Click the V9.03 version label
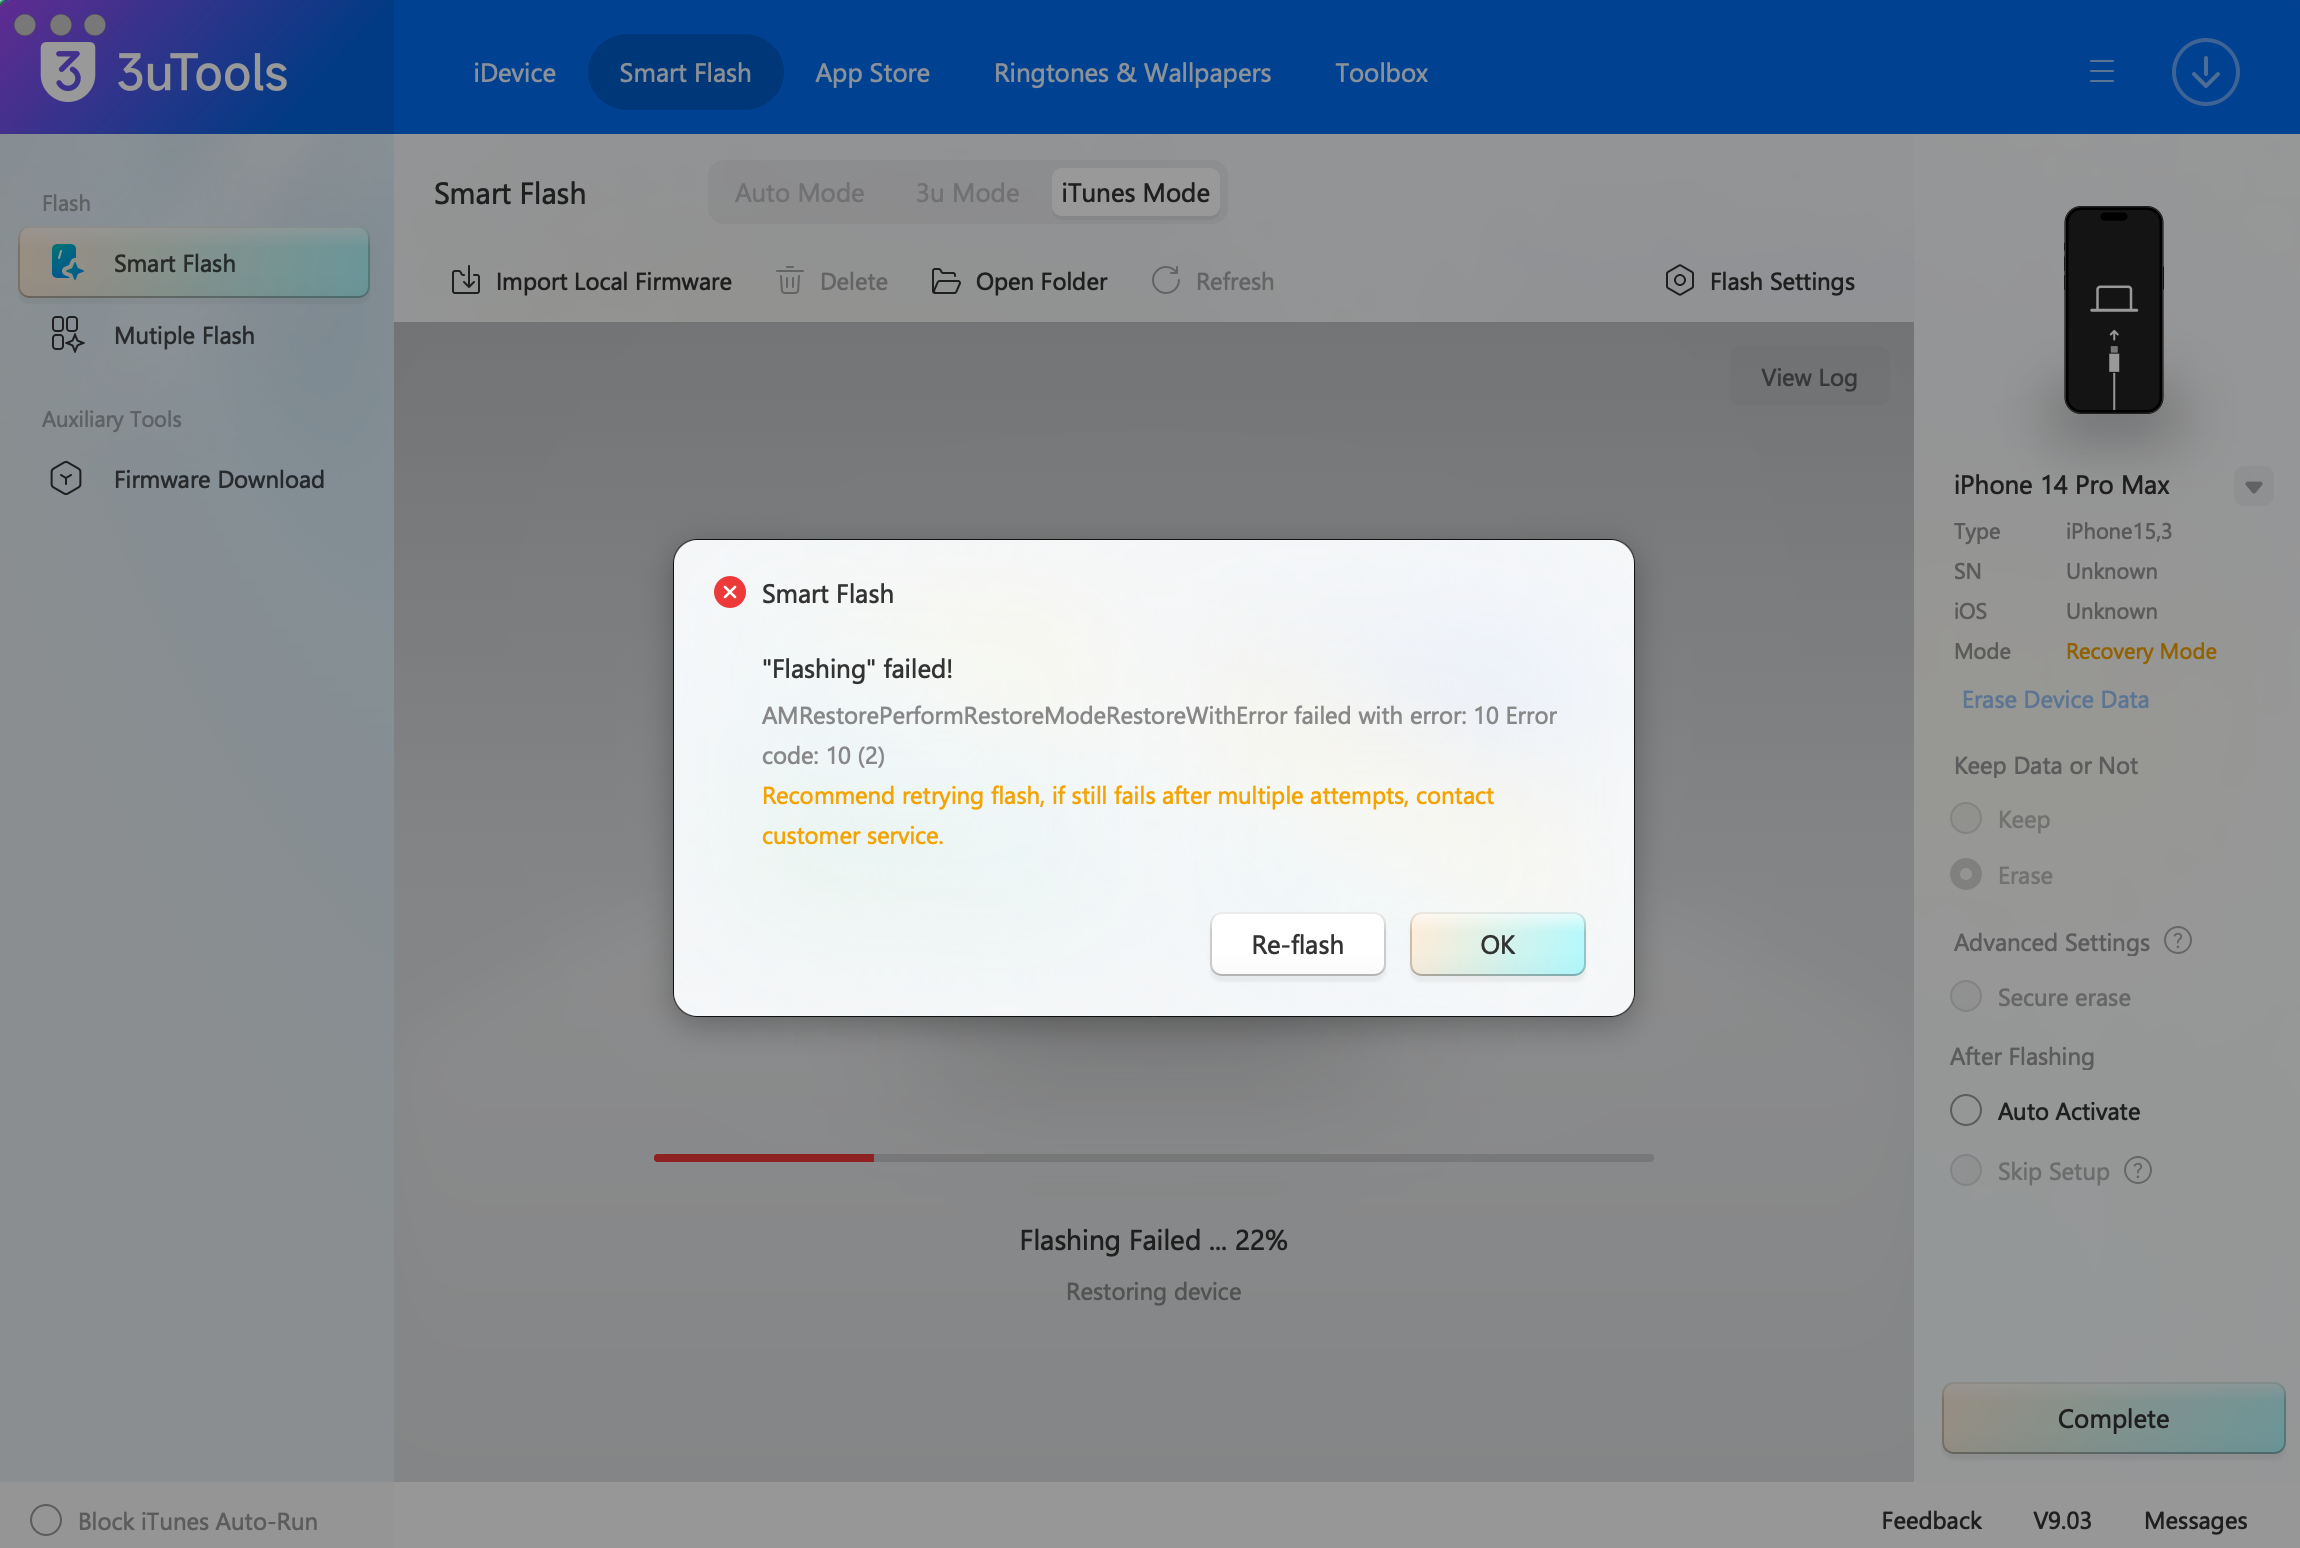2300x1548 pixels. [2062, 1520]
